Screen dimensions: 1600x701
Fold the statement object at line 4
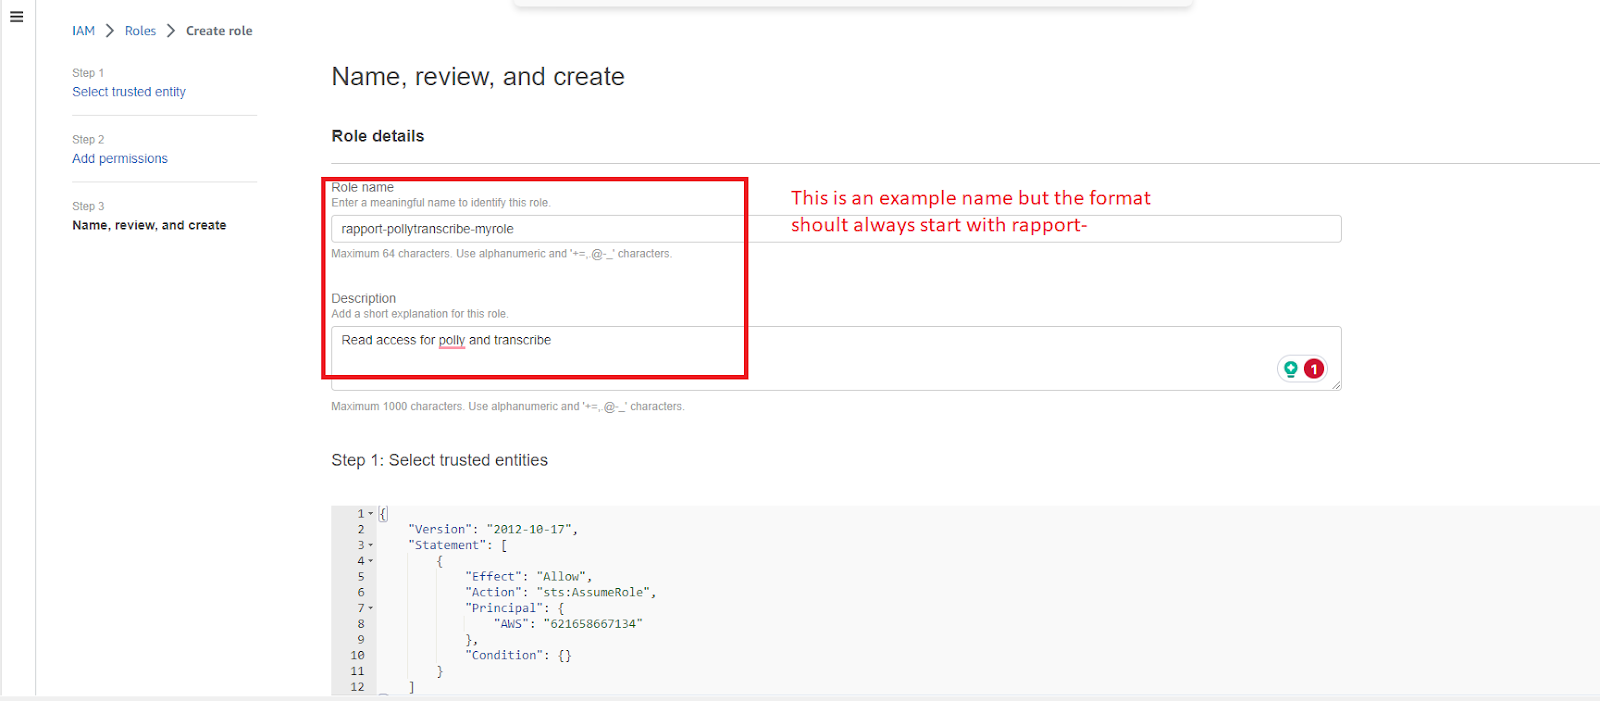point(371,561)
